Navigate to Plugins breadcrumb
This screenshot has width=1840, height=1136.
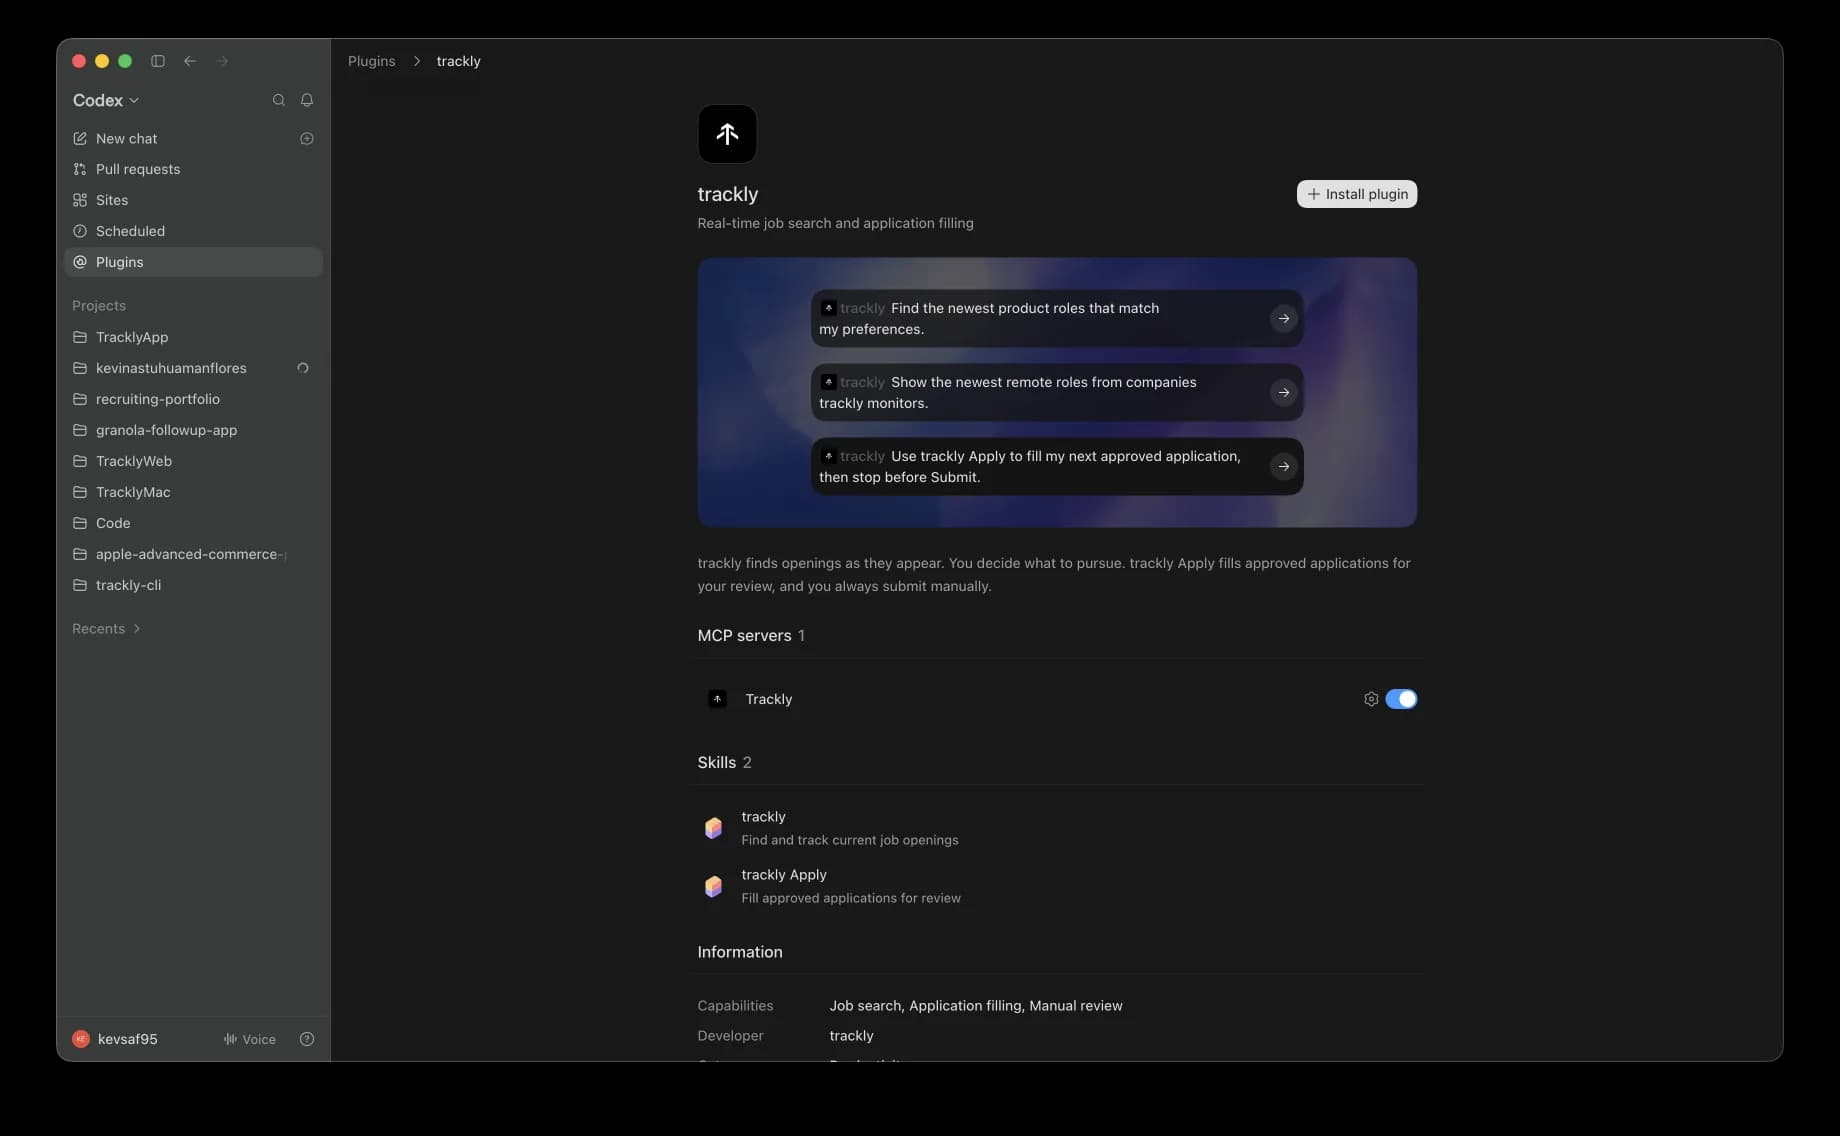(372, 61)
